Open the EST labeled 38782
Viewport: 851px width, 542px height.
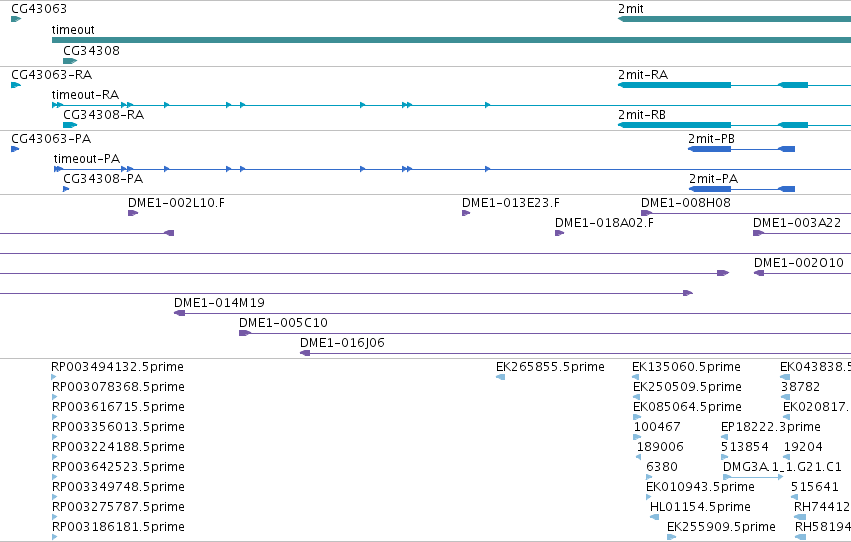tap(800, 387)
